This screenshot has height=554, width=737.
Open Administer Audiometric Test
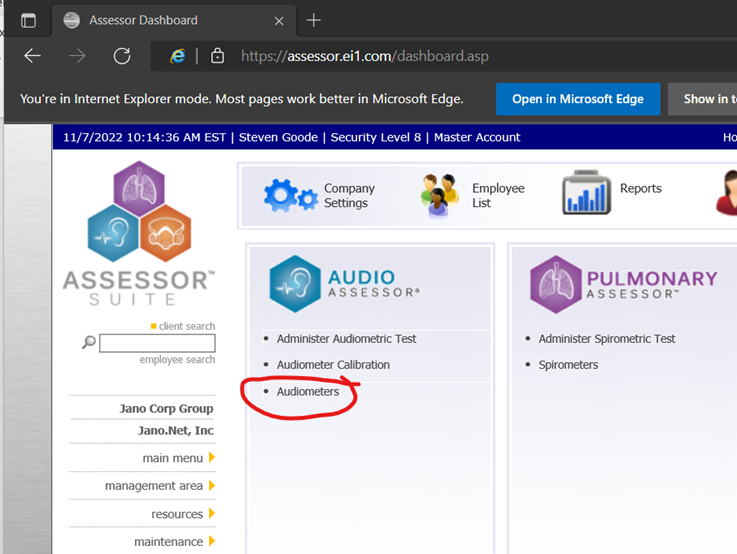(x=346, y=339)
